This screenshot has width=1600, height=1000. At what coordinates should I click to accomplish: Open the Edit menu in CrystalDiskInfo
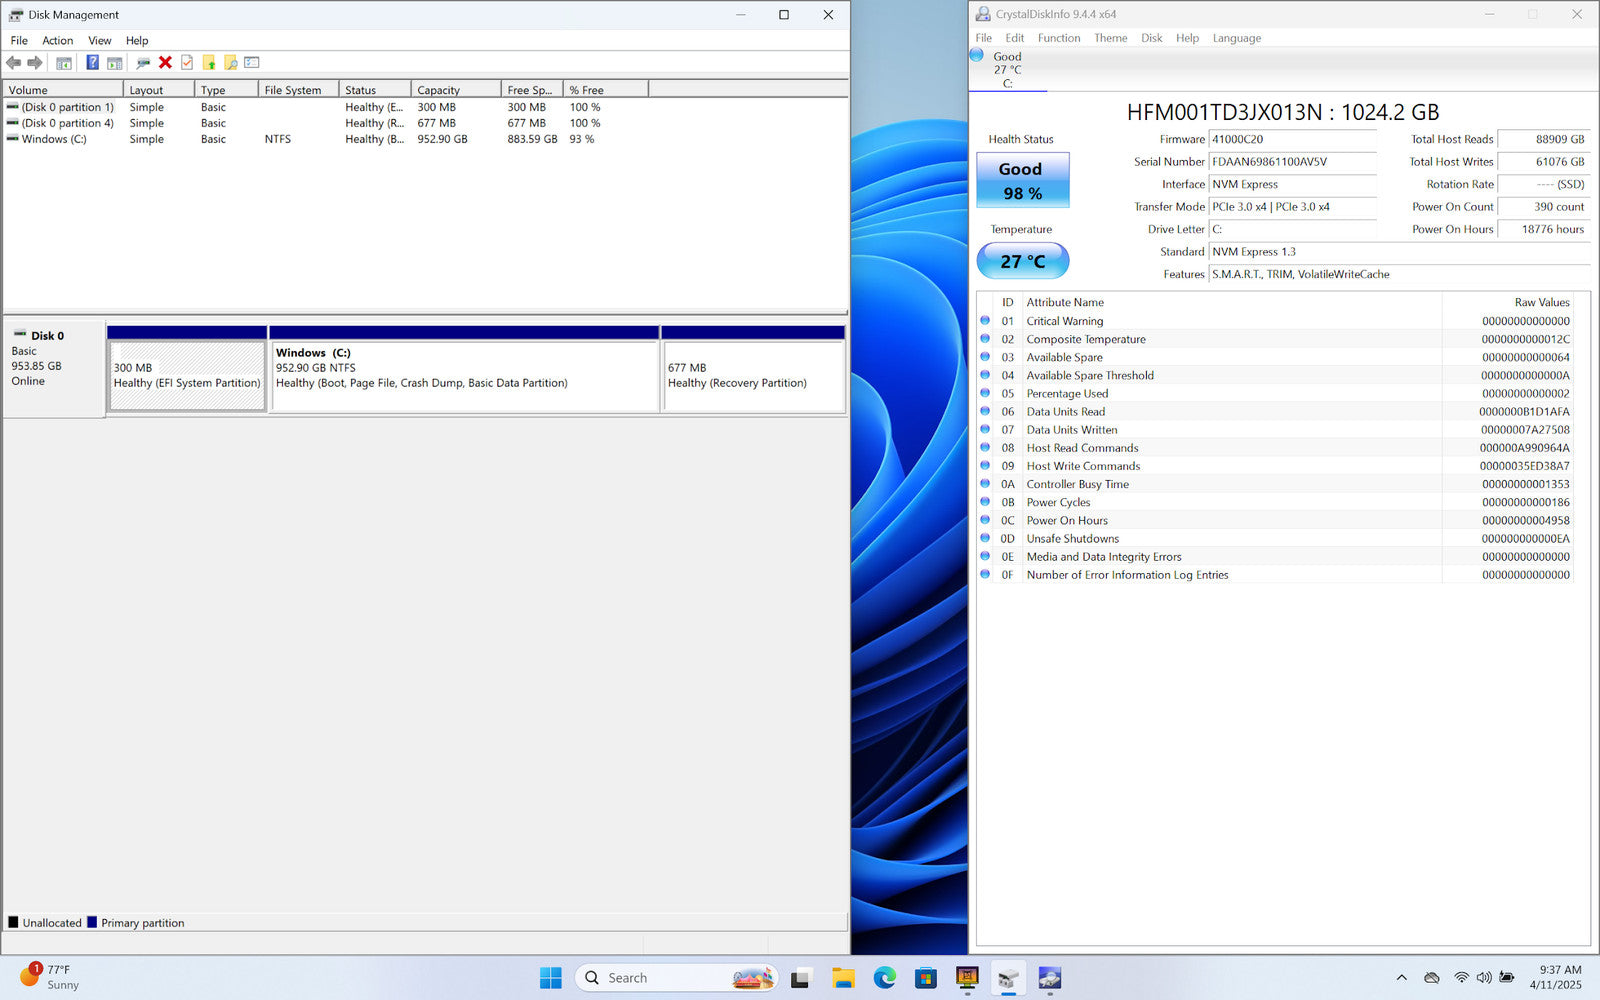1014,38
